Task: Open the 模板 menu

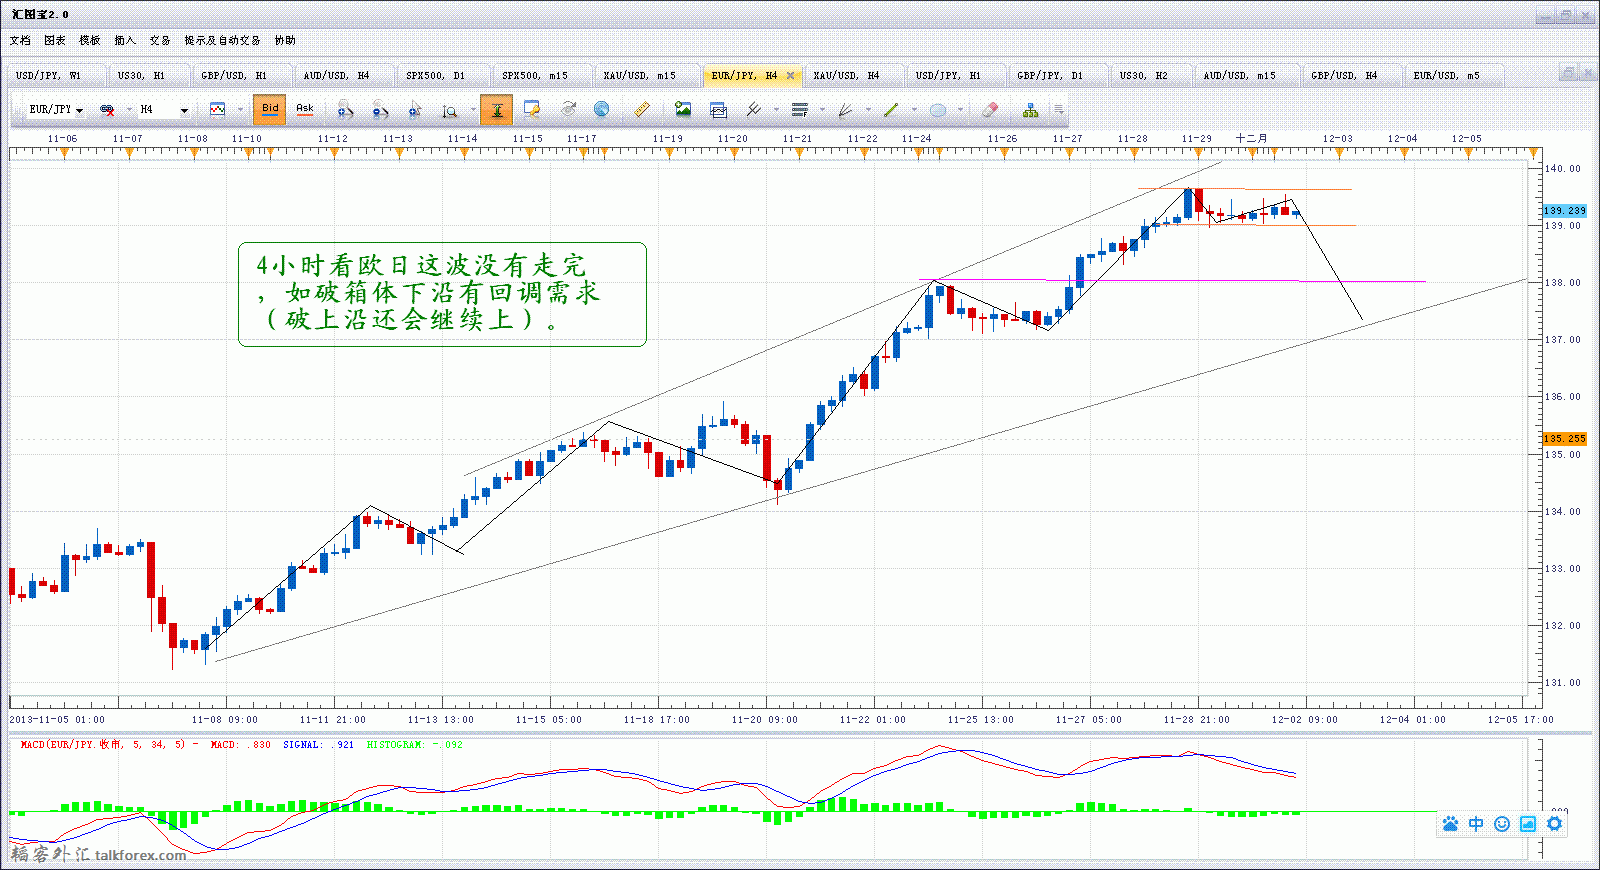Action: coord(90,41)
